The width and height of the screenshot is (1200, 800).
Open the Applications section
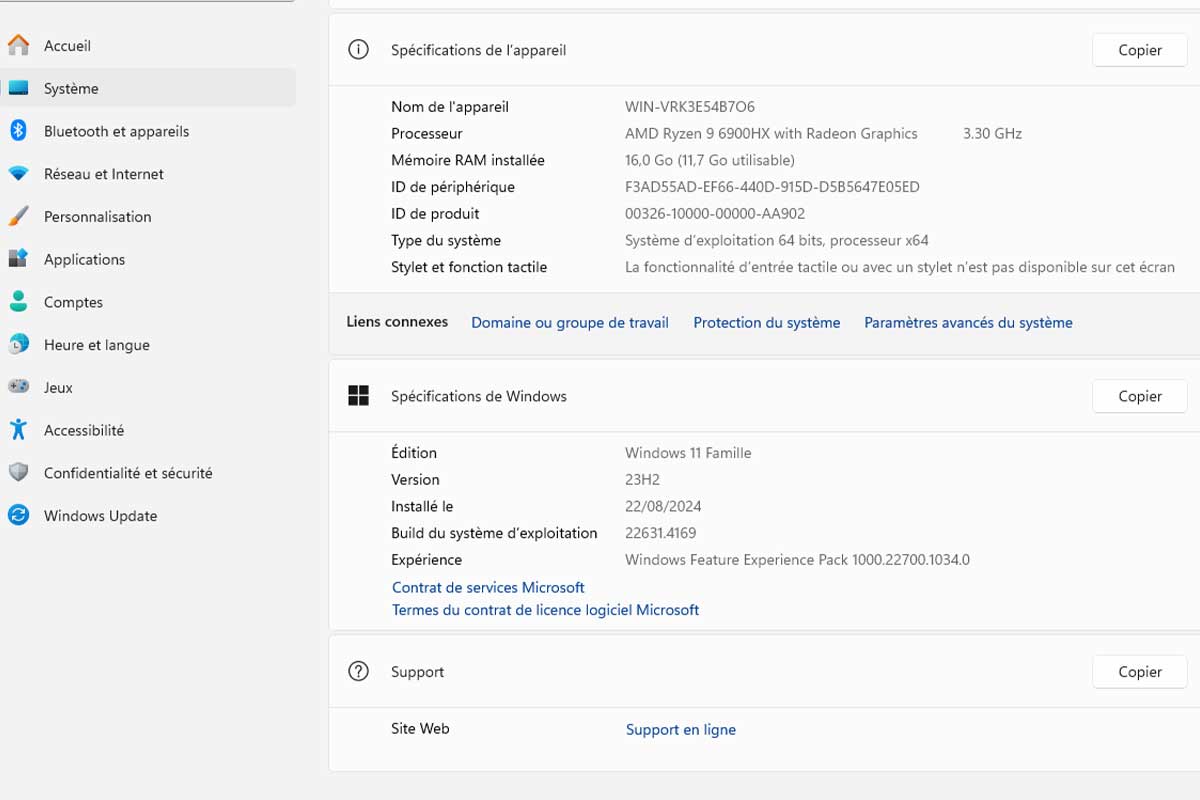148,259
